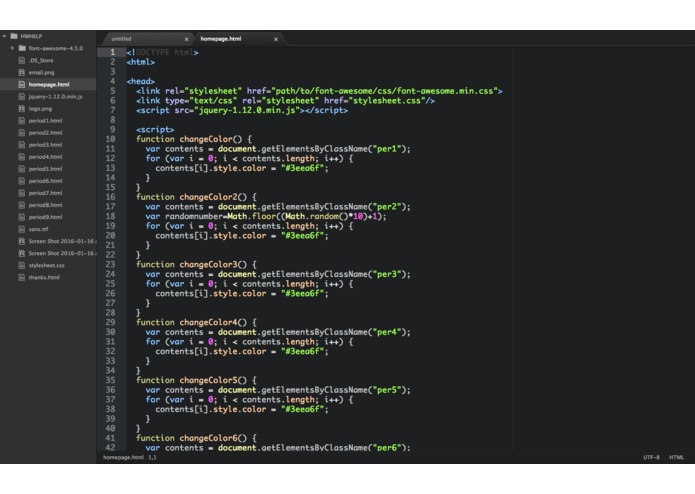This screenshot has height=494, width=695.
Task: Click the .DS_Store file icon
Action: click(22, 60)
